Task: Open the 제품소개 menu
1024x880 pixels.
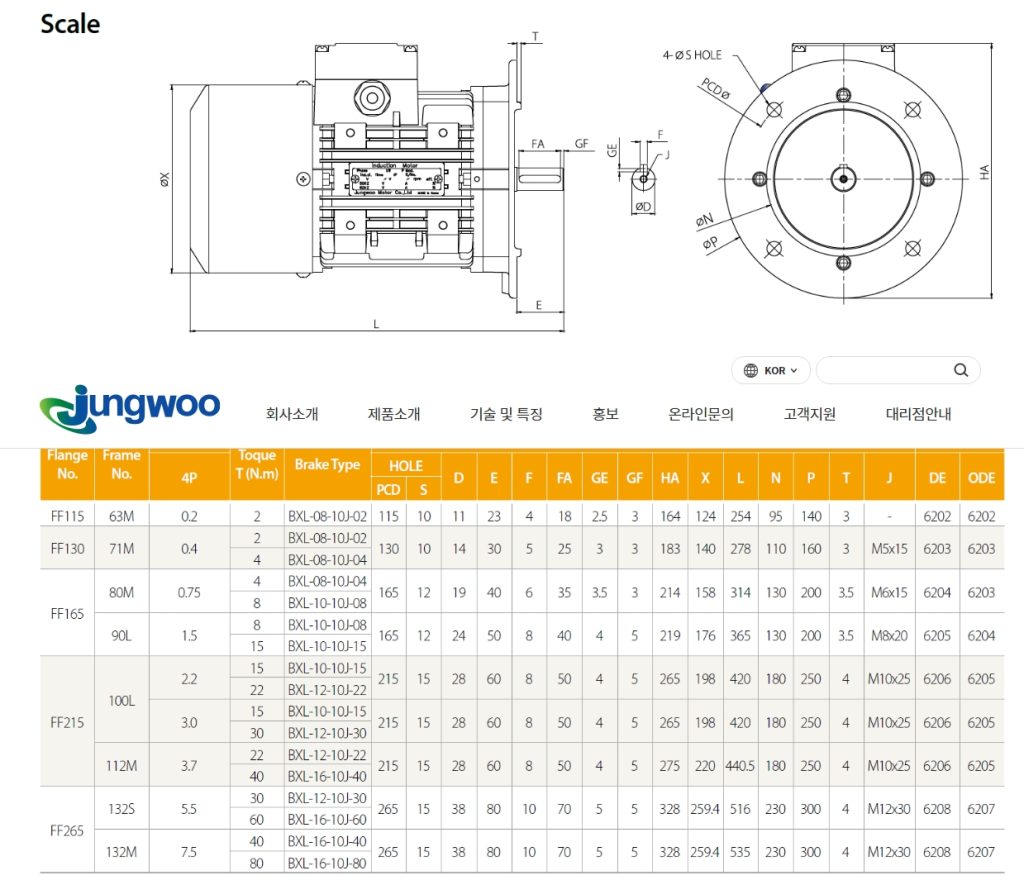Action: click(x=394, y=414)
